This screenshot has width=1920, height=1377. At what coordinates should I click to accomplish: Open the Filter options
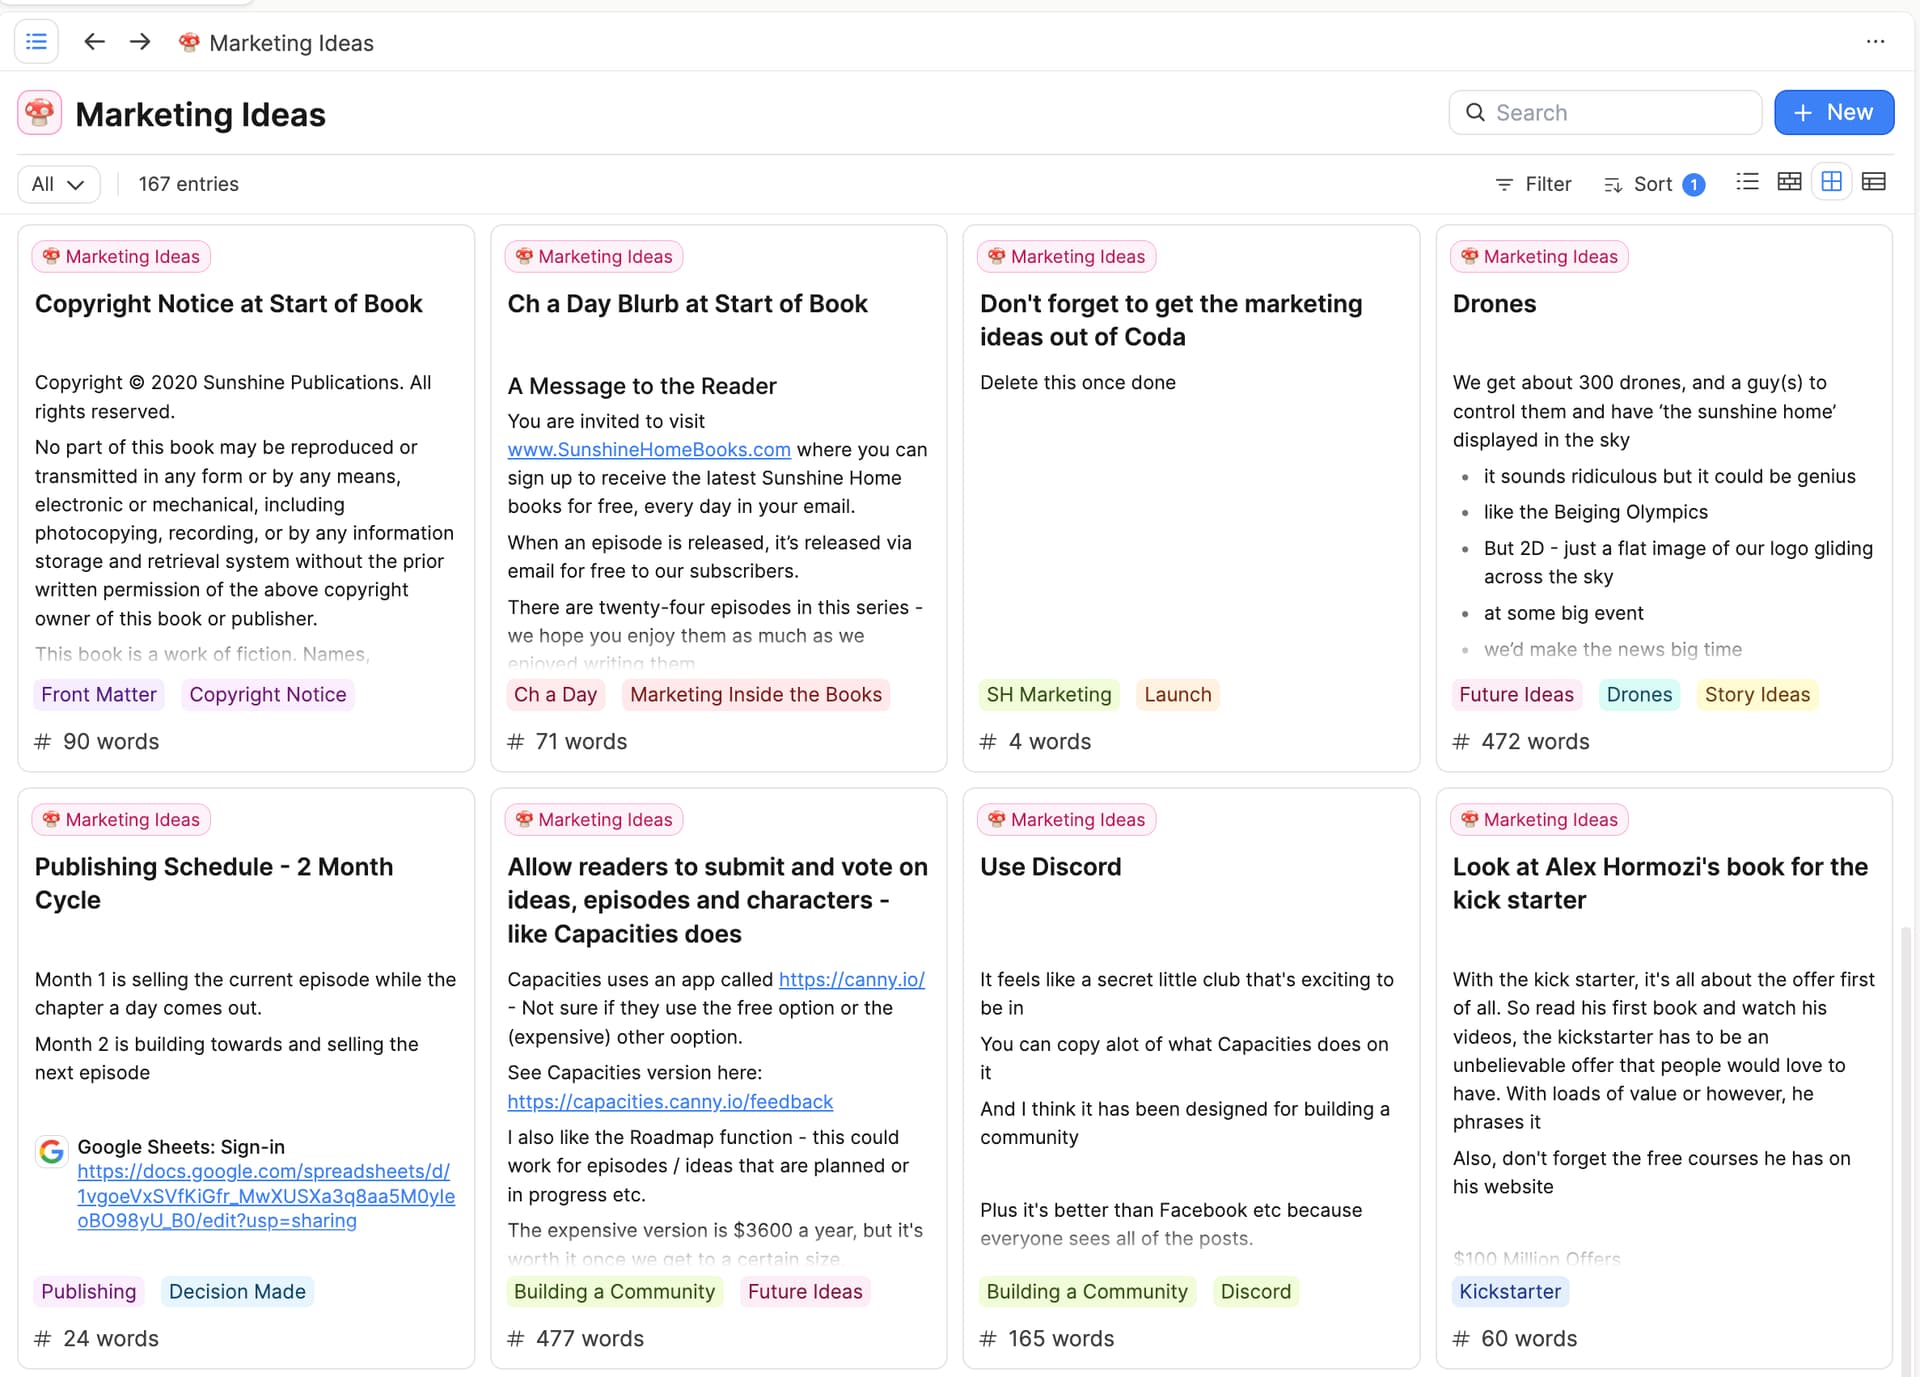1533,184
